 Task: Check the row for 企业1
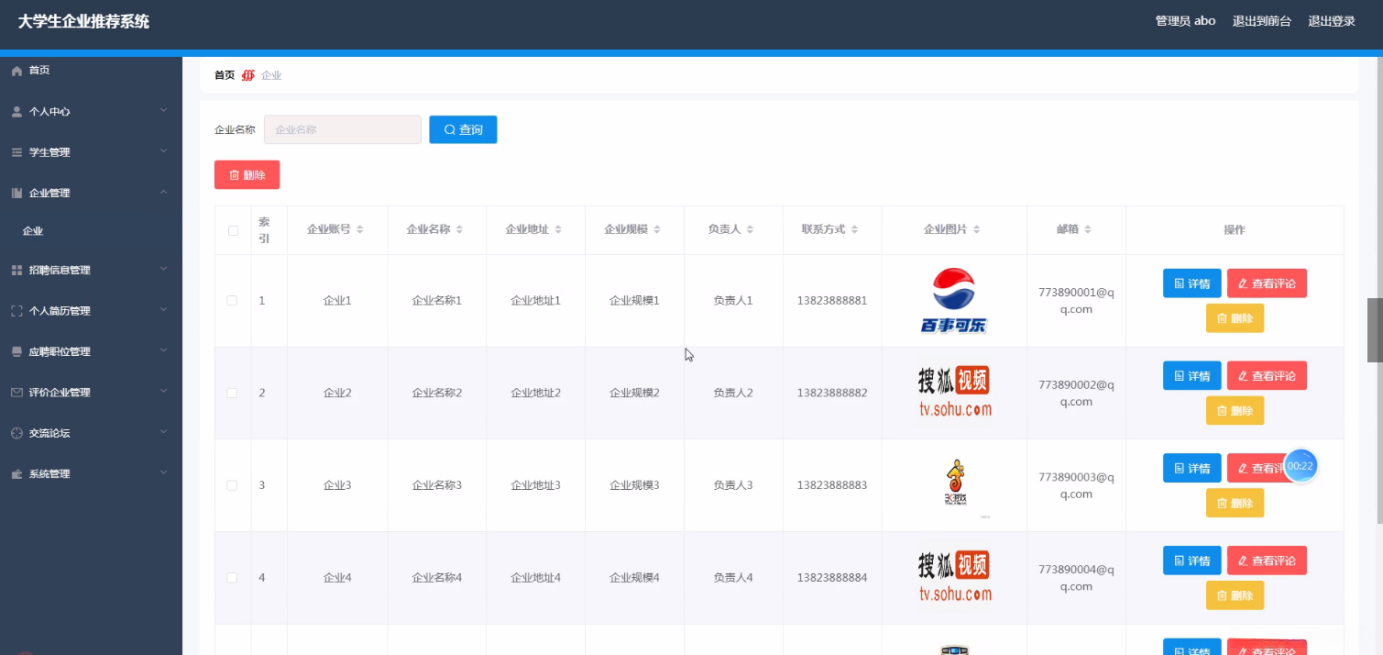pos(232,300)
